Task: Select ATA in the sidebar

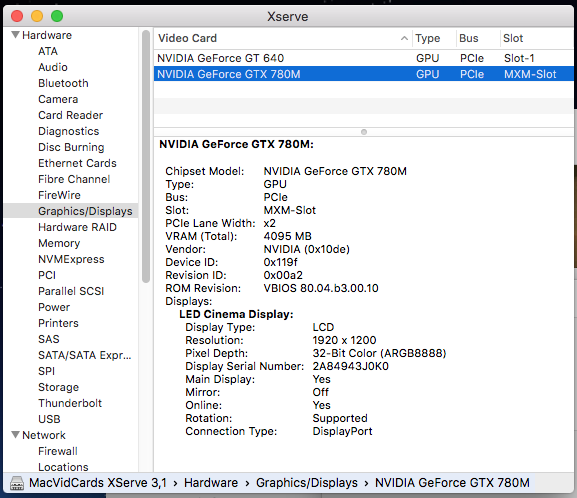Action: point(48,51)
